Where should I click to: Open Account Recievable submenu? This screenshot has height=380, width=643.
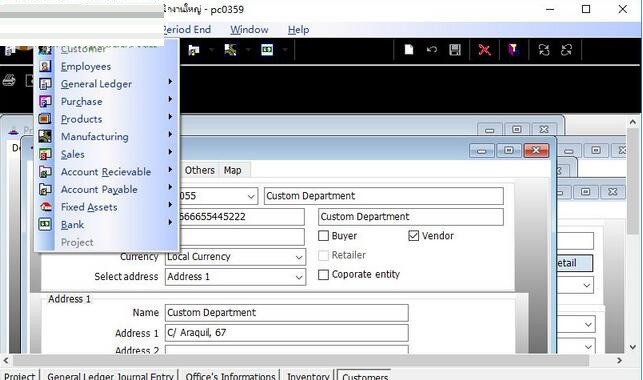106,172
